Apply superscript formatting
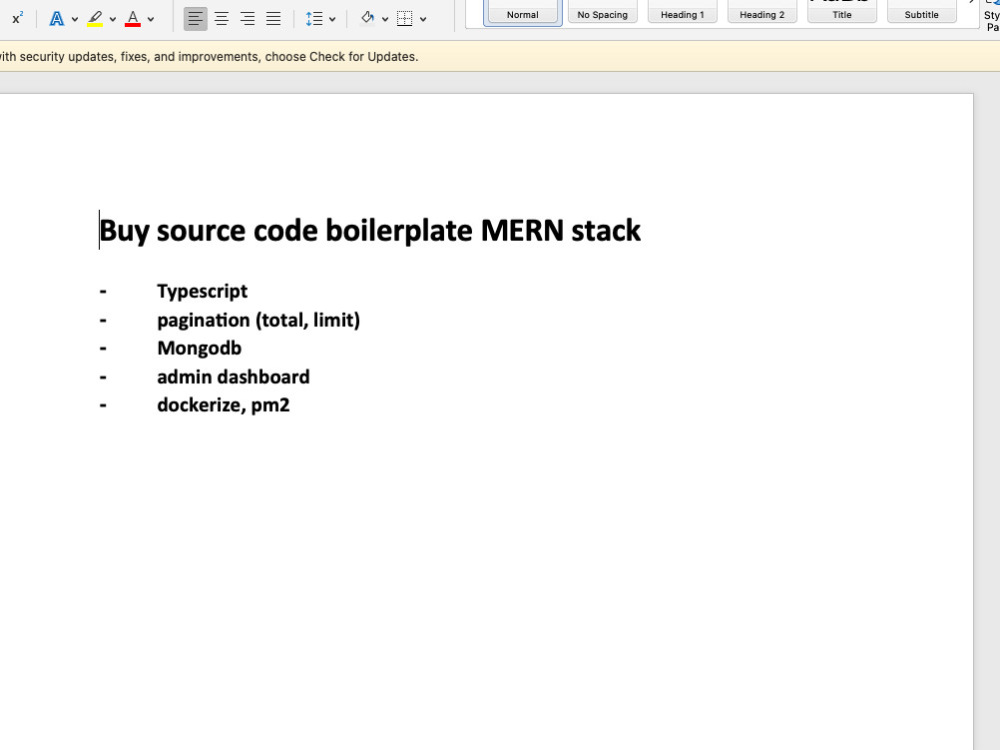The height and width of the screenshot is (750, 1000). 17,18
